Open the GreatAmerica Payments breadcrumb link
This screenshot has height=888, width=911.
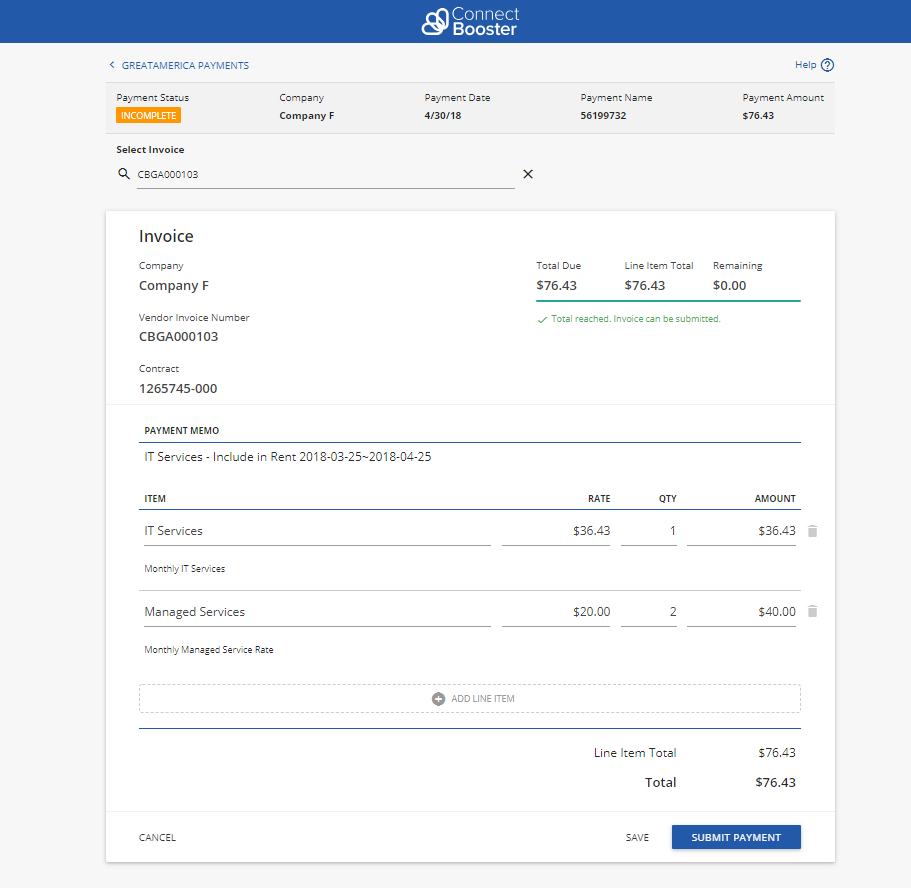click(185, 66)
